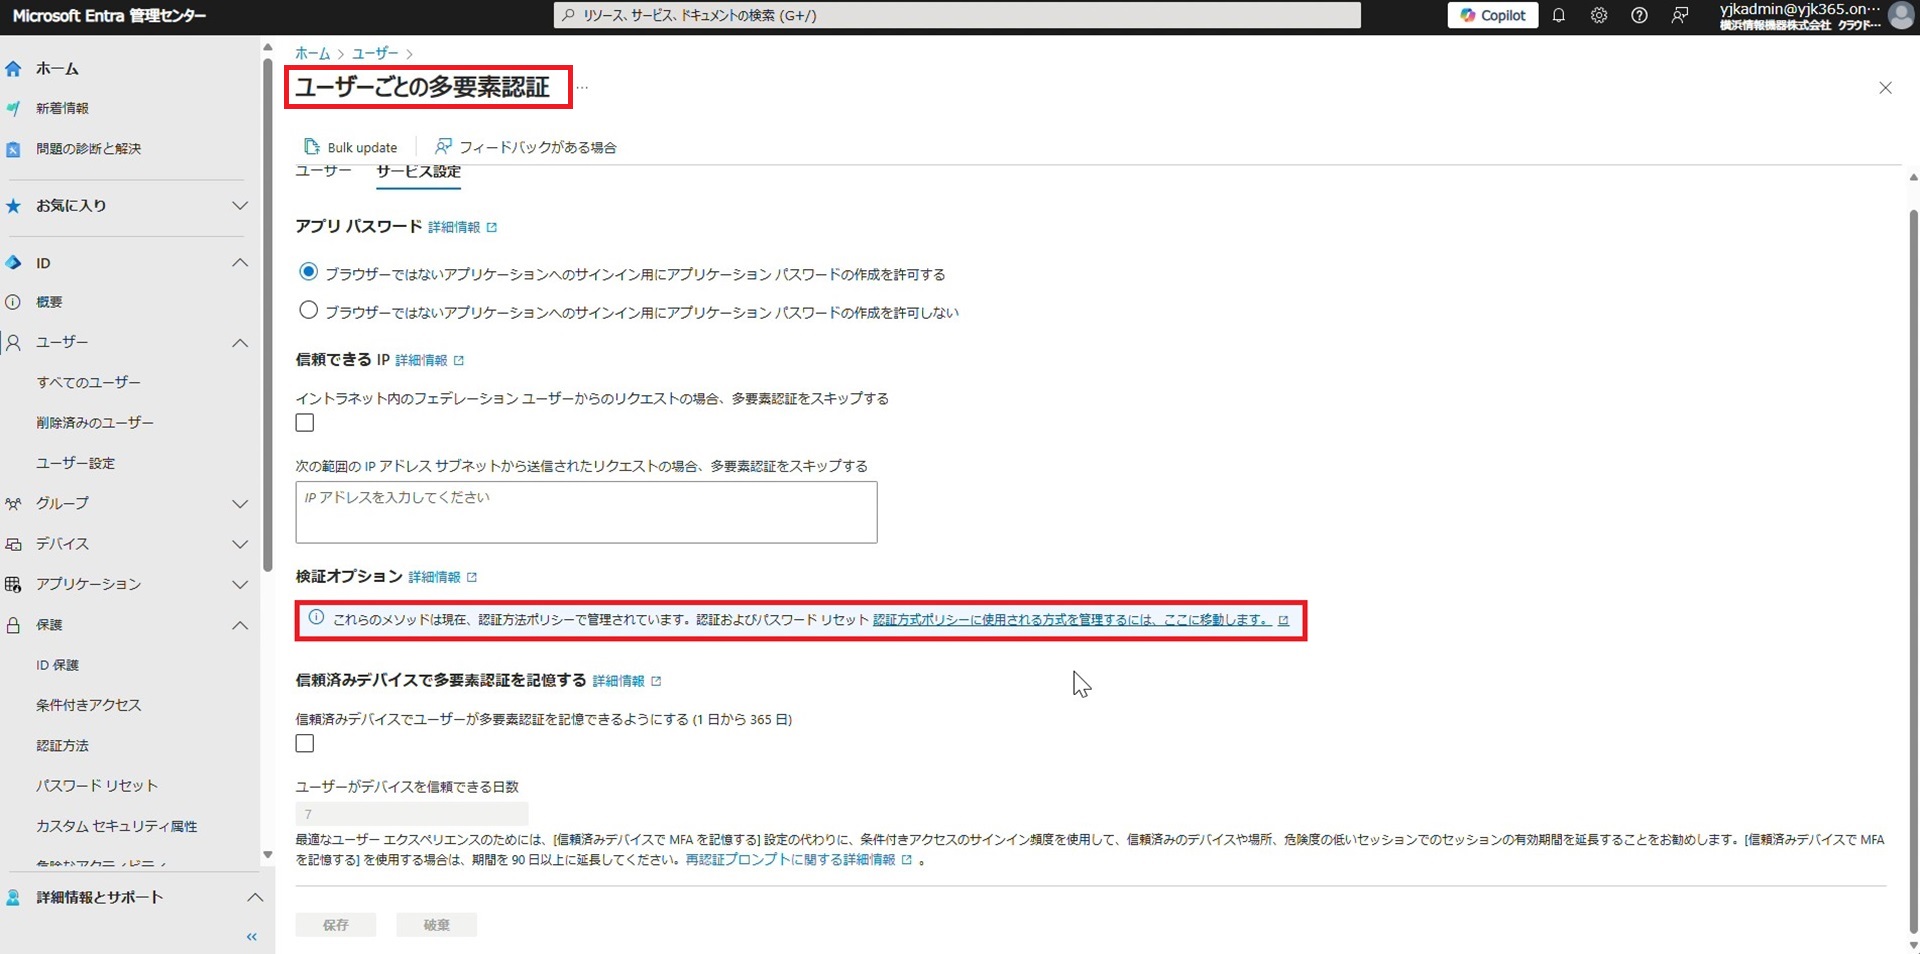The height and width of the screenshot is (954, 1920).
Task: Click the home icon in sidebar
Action: (x=14, y=69)
